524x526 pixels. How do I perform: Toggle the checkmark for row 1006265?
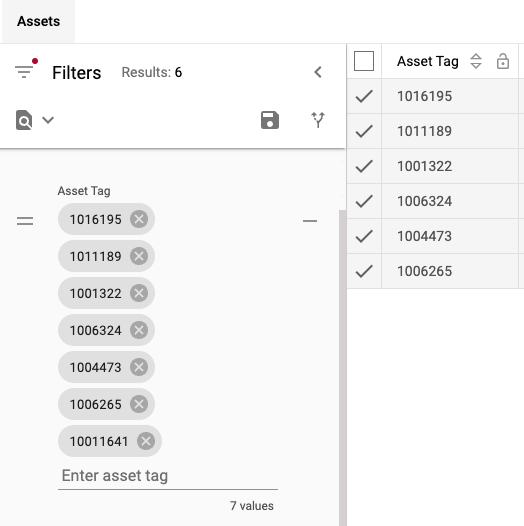364,271
